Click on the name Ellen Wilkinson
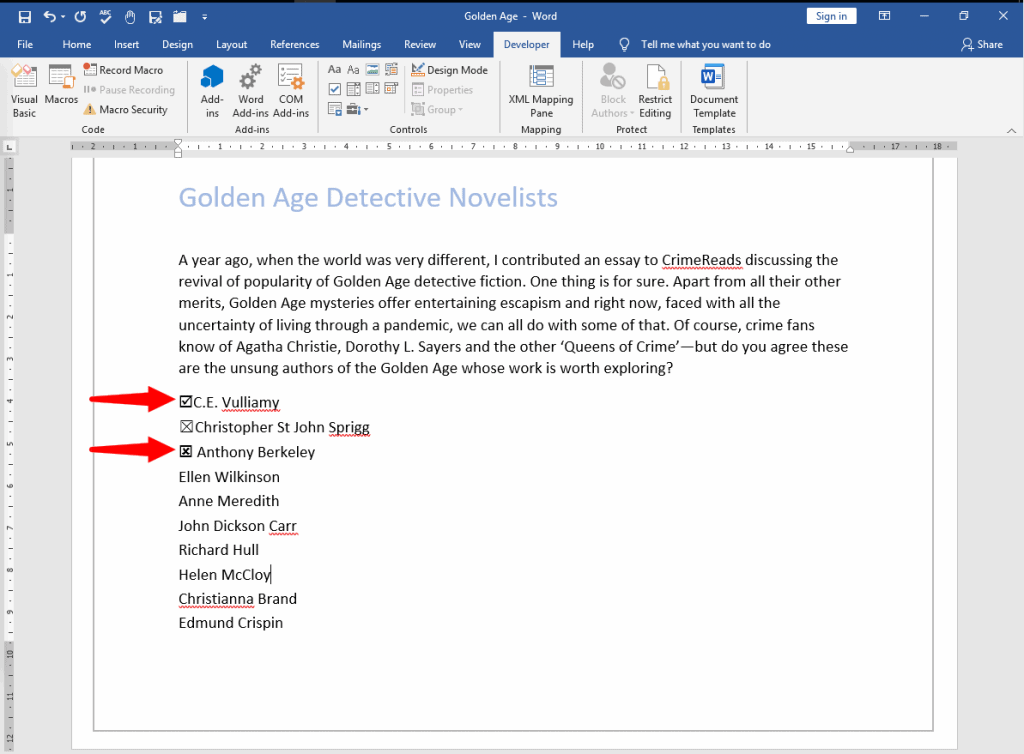The image size is (1024, 754). click(229, 477)
